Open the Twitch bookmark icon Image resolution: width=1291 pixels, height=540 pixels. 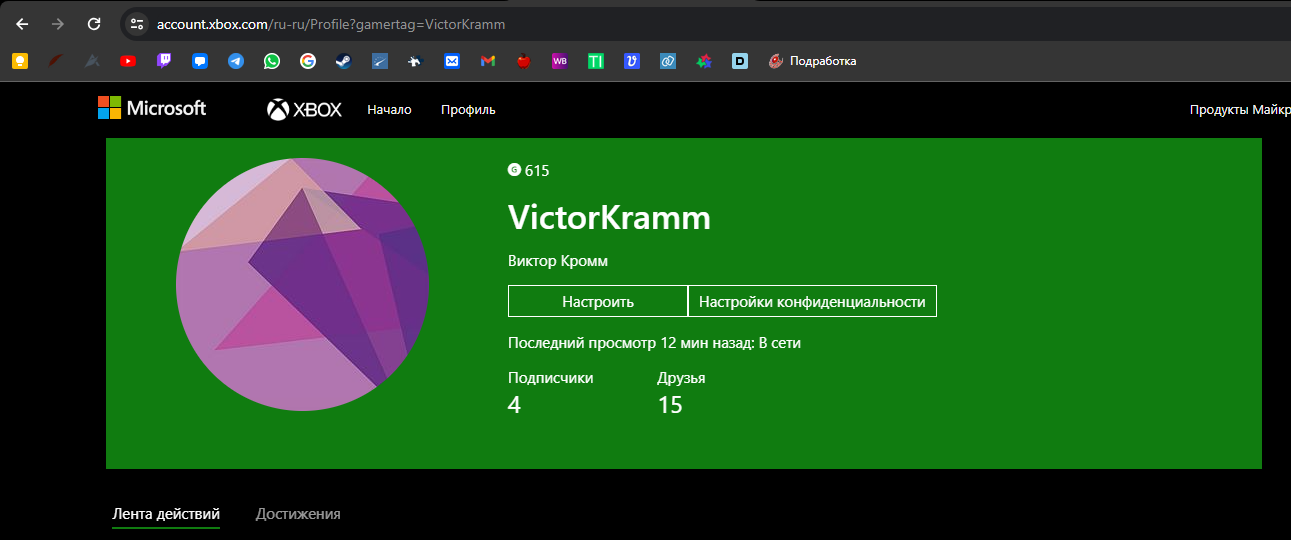click(164, 61)
